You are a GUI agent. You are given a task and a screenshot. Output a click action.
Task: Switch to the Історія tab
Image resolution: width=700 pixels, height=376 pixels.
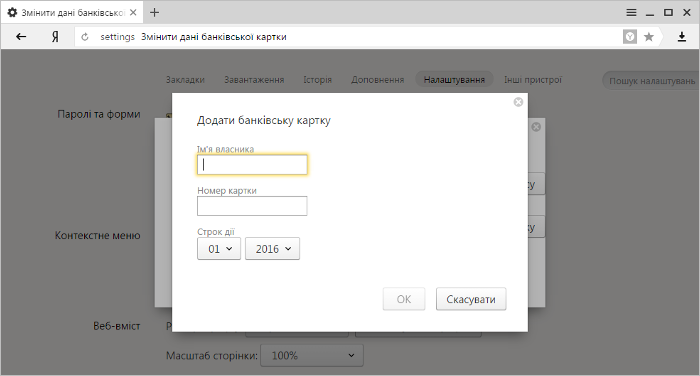(317, 79)
